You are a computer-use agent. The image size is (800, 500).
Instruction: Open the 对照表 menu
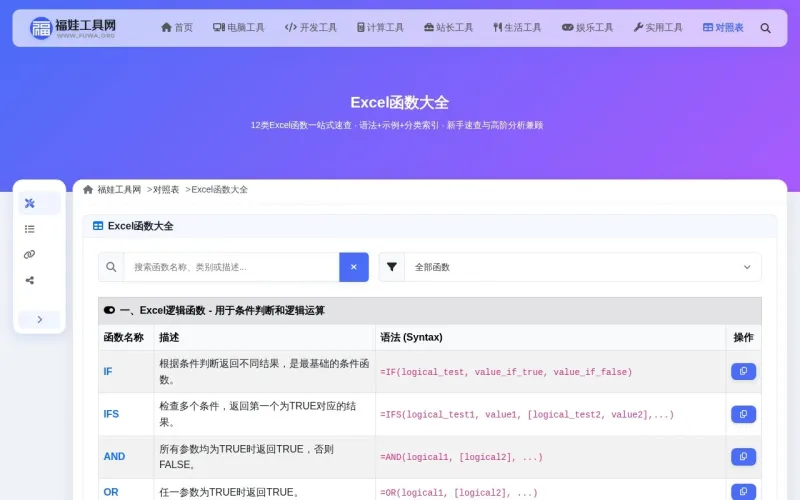coord(723,28)
